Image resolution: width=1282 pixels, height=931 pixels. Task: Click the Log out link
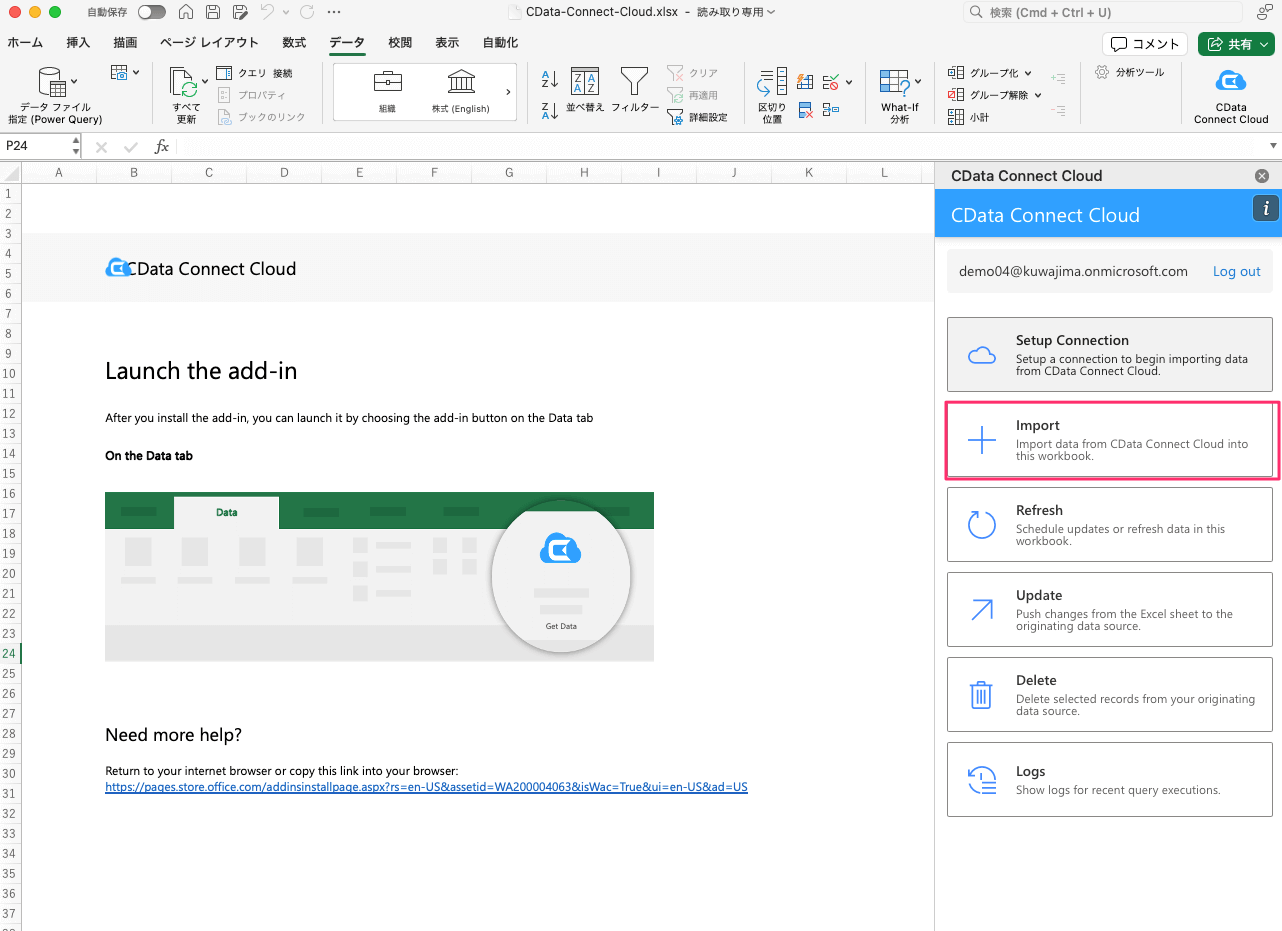point(1236,271)
